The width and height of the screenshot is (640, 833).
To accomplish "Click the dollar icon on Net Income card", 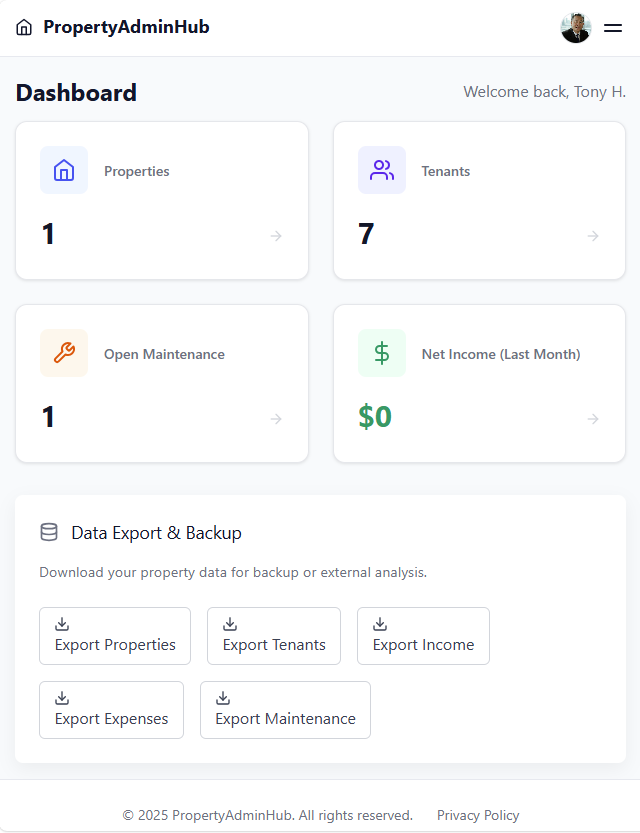I will point(381,353).
